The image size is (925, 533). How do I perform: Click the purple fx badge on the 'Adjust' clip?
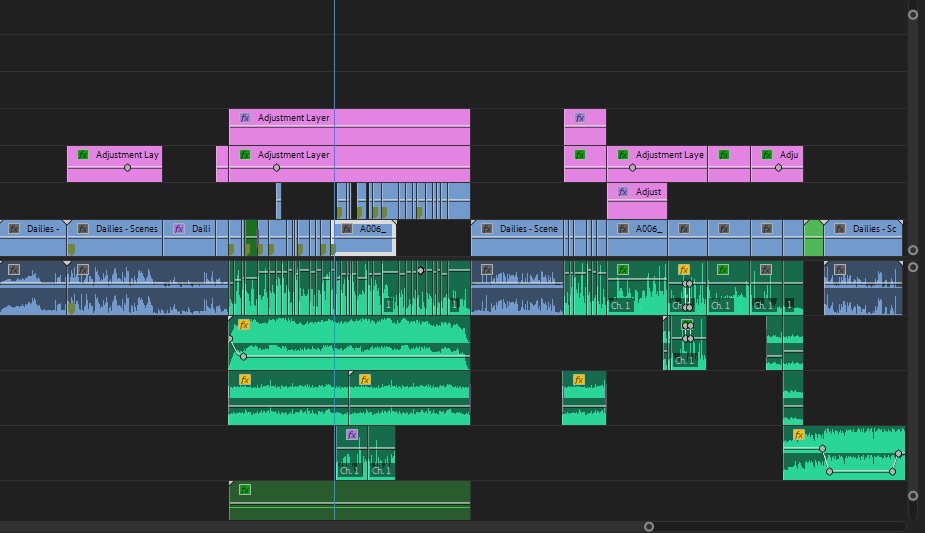[x=622, y=191]
